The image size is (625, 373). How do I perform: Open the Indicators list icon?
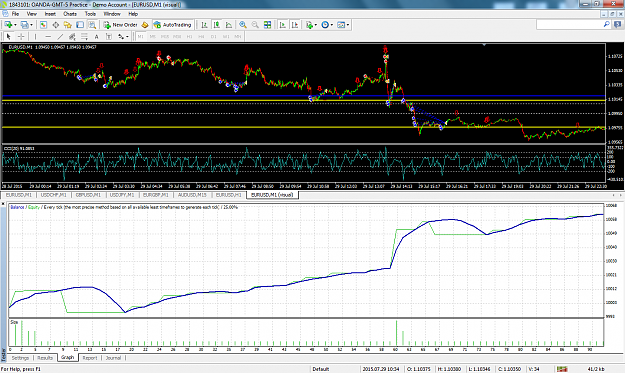click(309, 25)
